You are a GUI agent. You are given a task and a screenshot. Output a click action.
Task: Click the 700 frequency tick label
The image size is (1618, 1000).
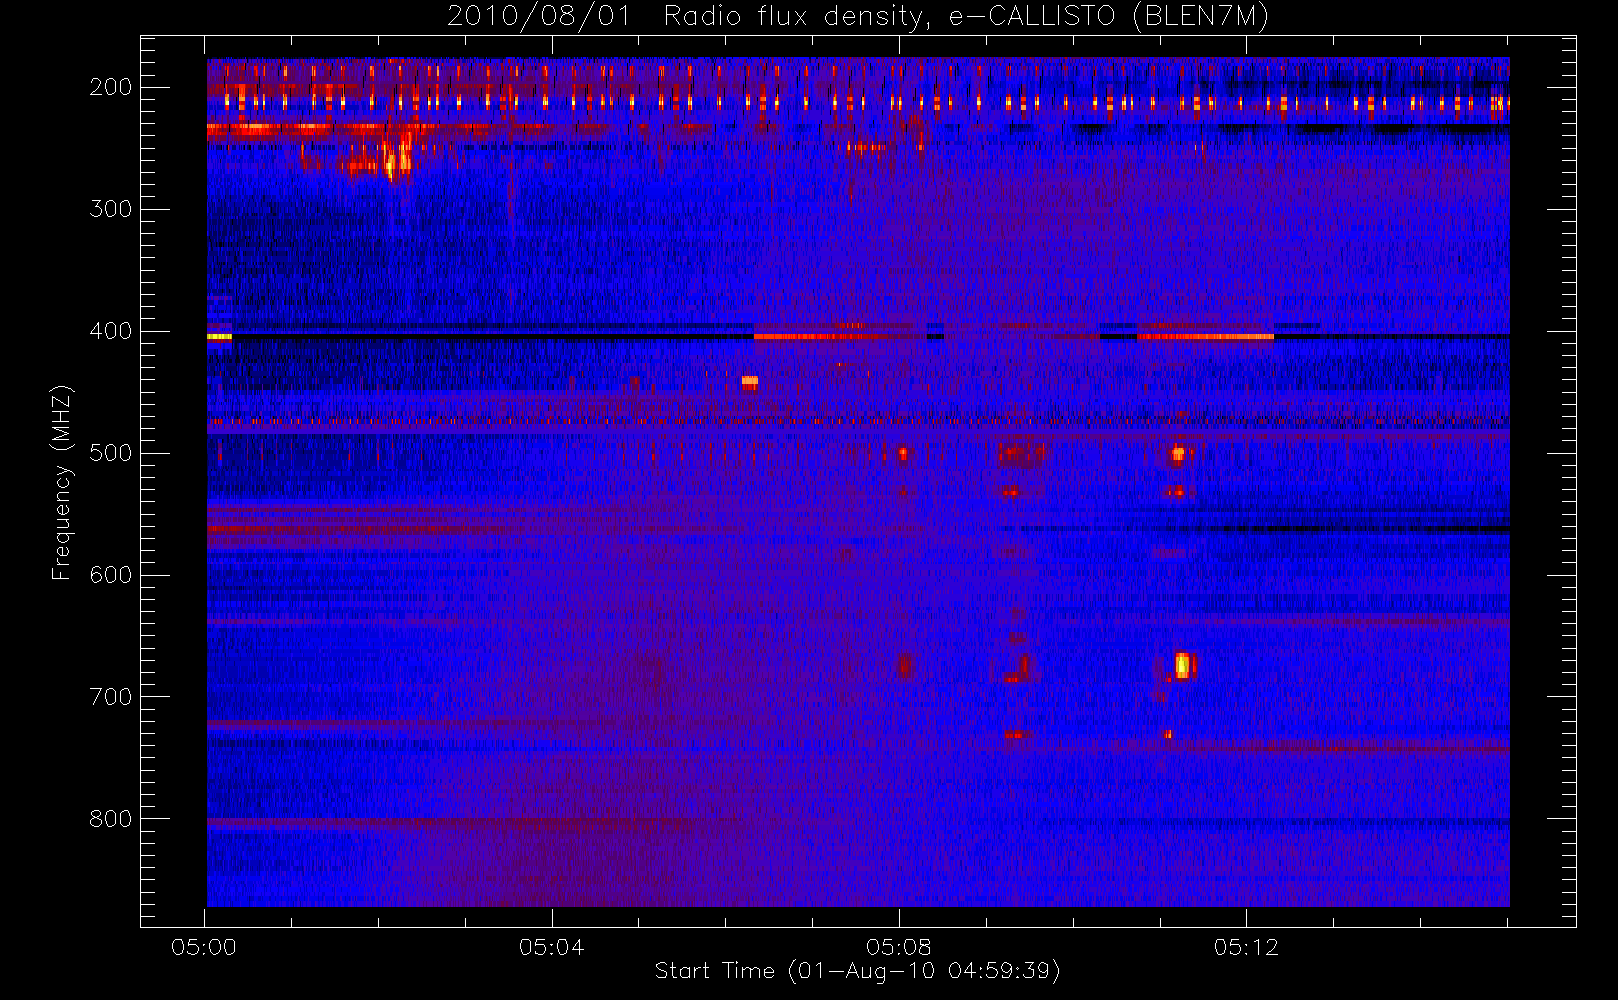111,697
